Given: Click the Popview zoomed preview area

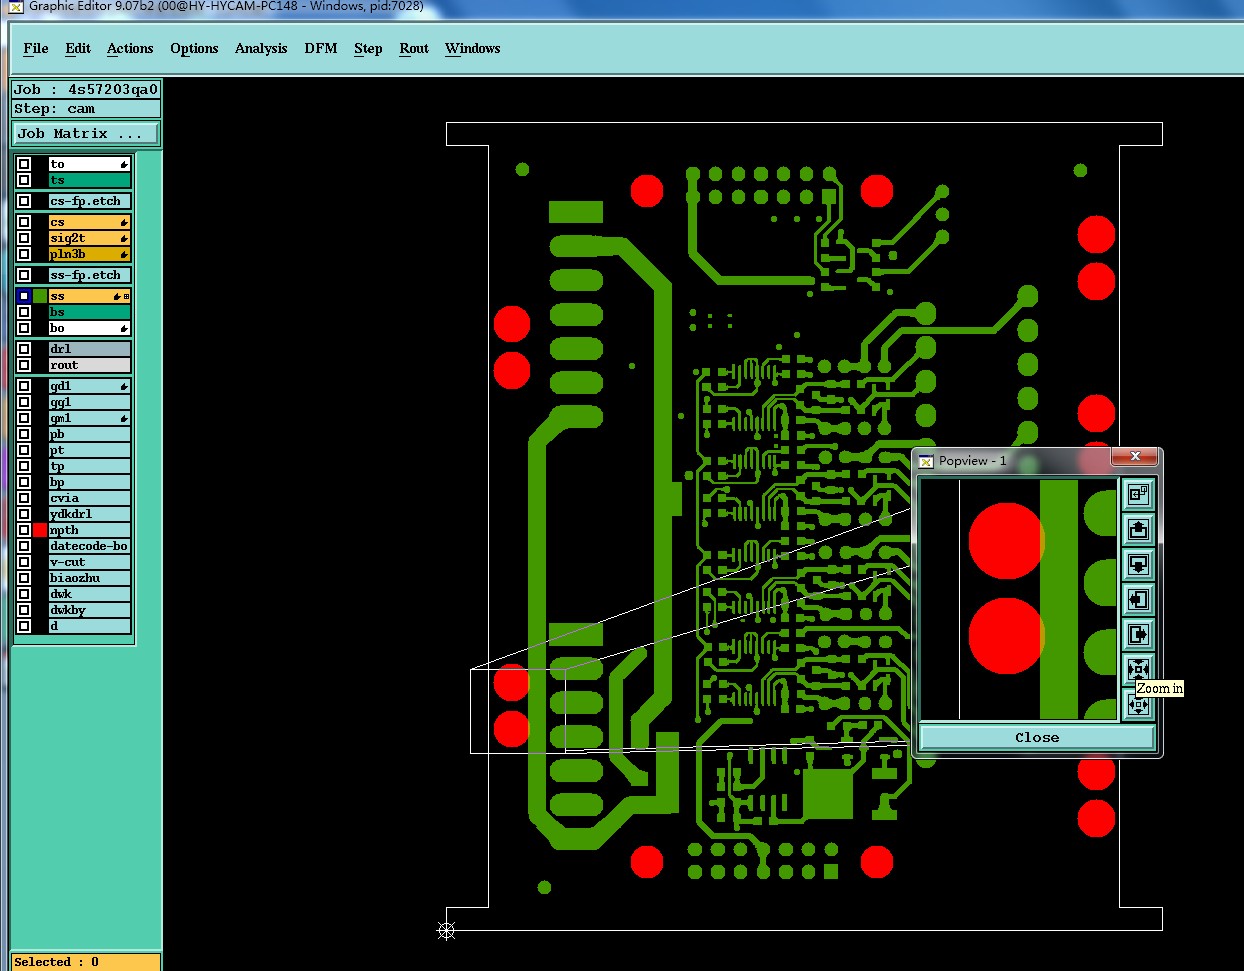Looking at the screenshot, I should pos(1018,599).
